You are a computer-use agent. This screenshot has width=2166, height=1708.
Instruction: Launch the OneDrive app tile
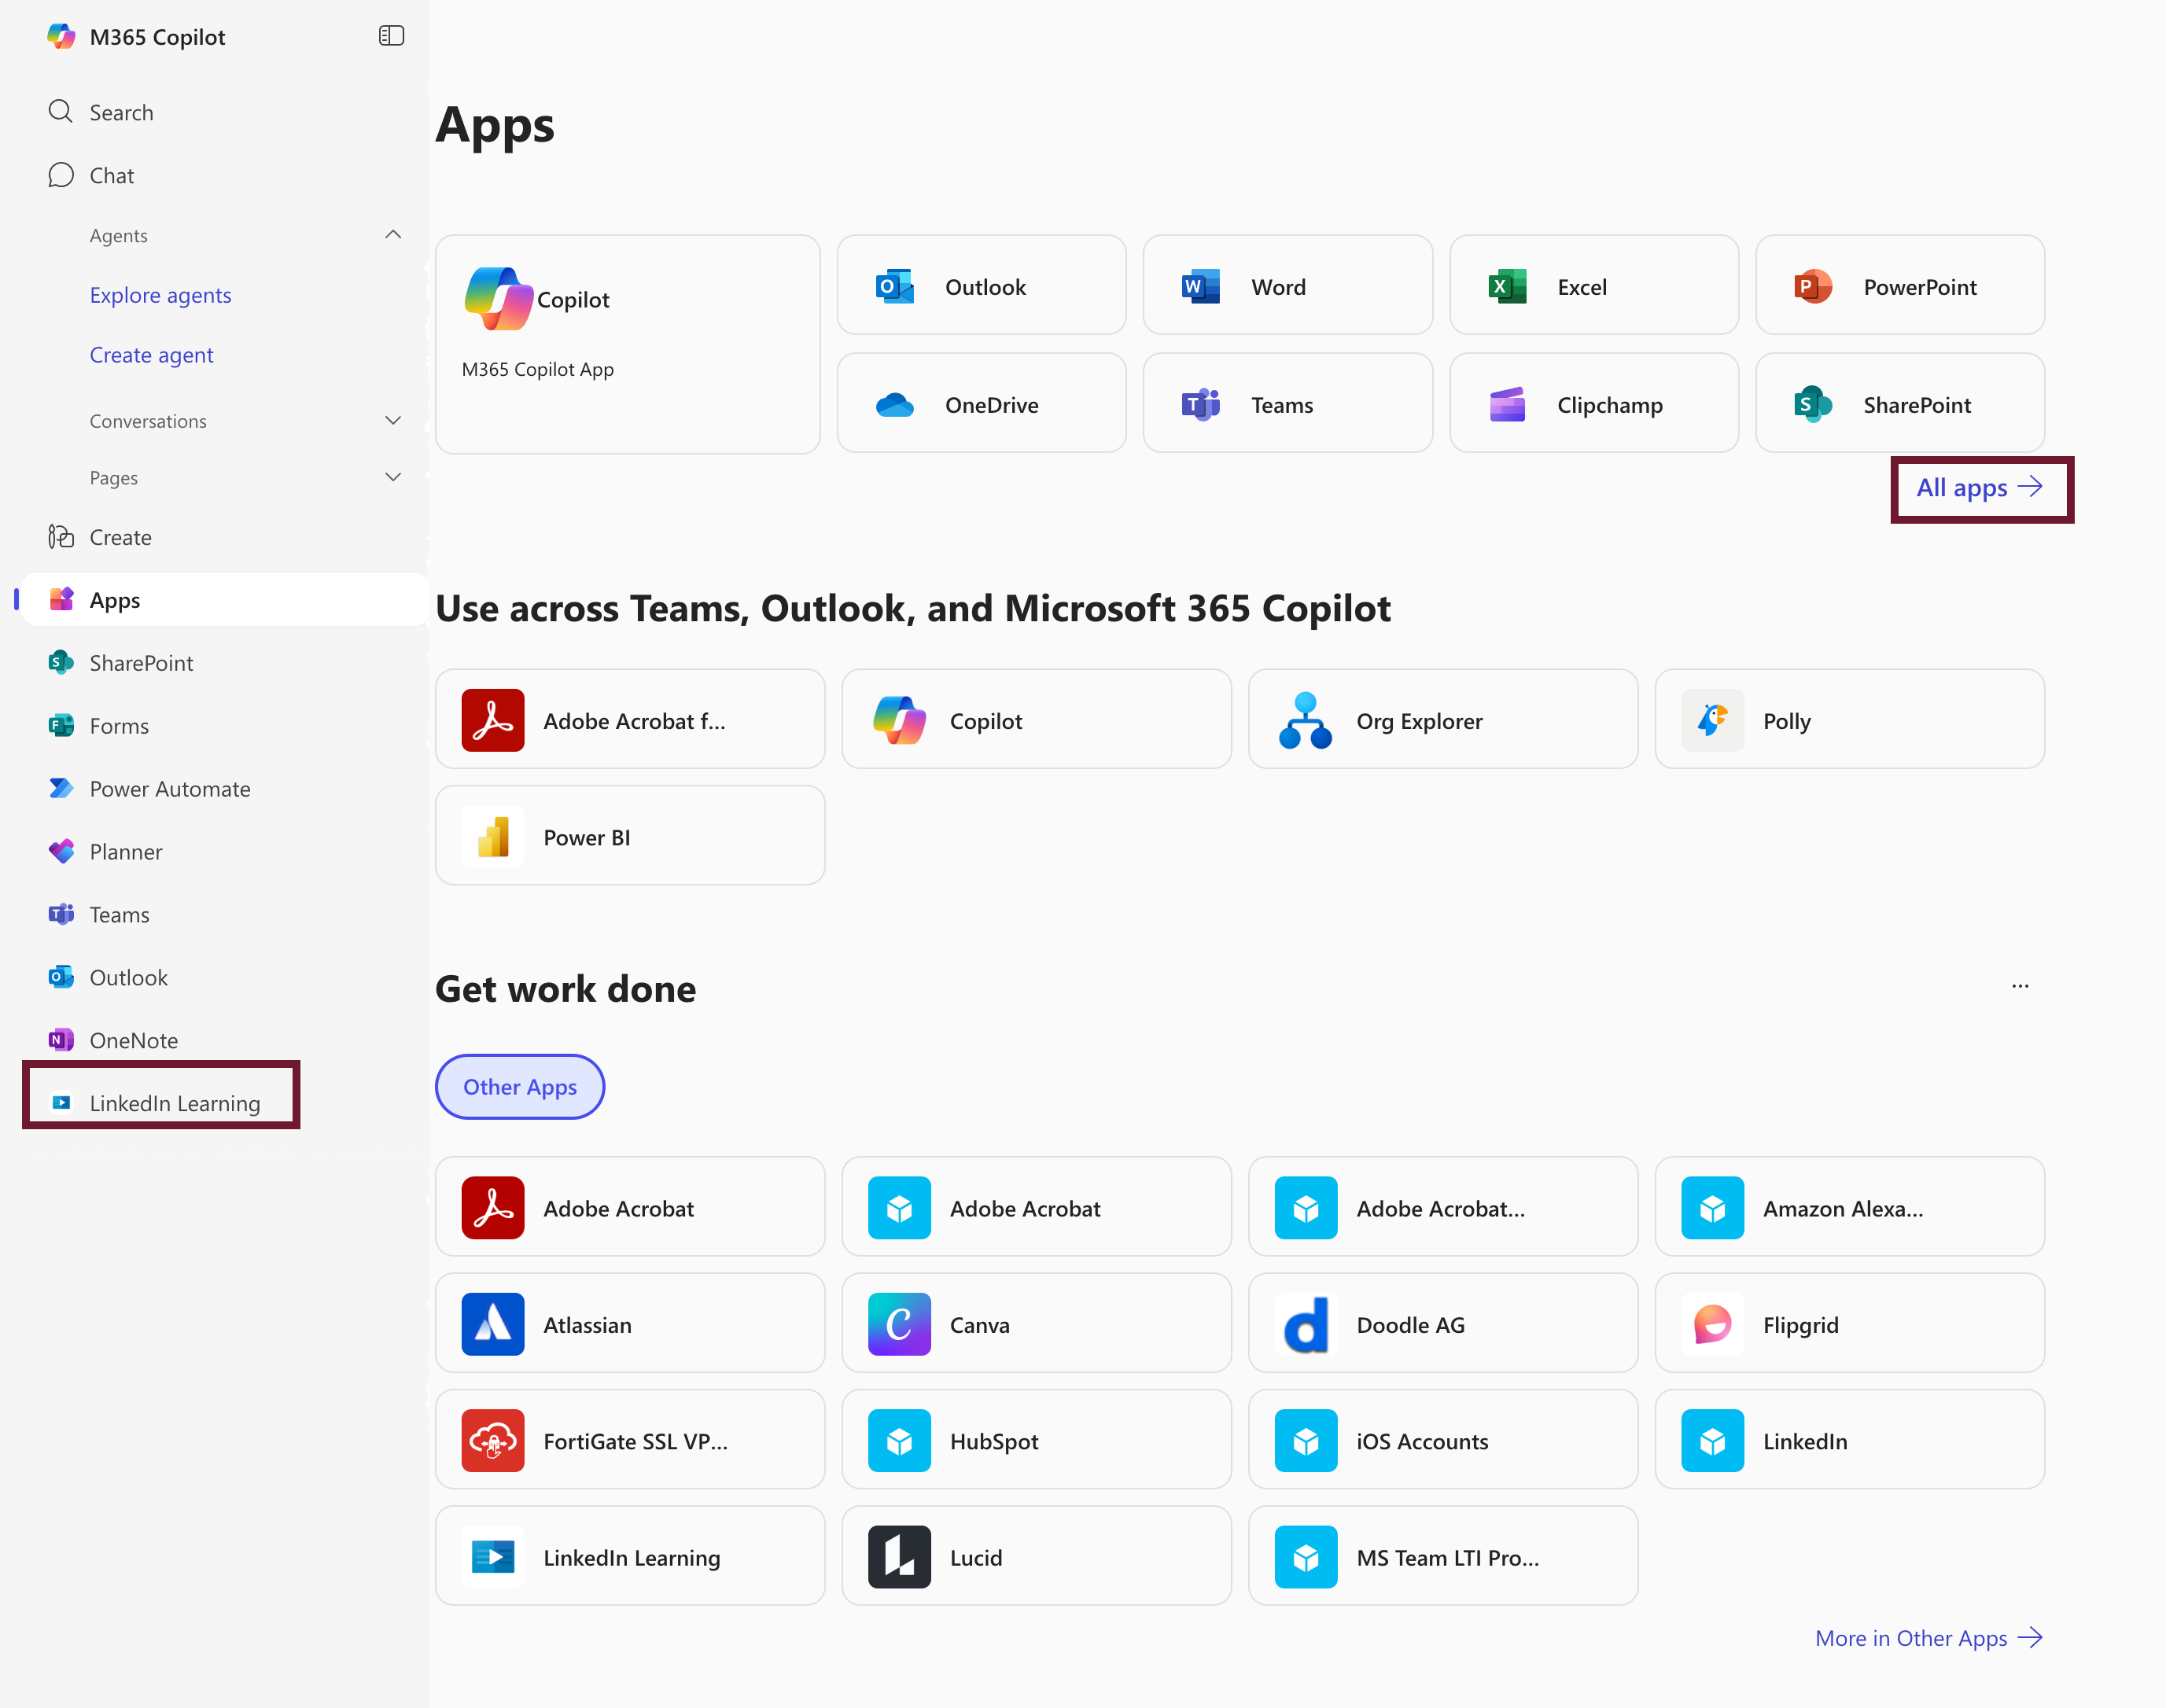point(981,404)
